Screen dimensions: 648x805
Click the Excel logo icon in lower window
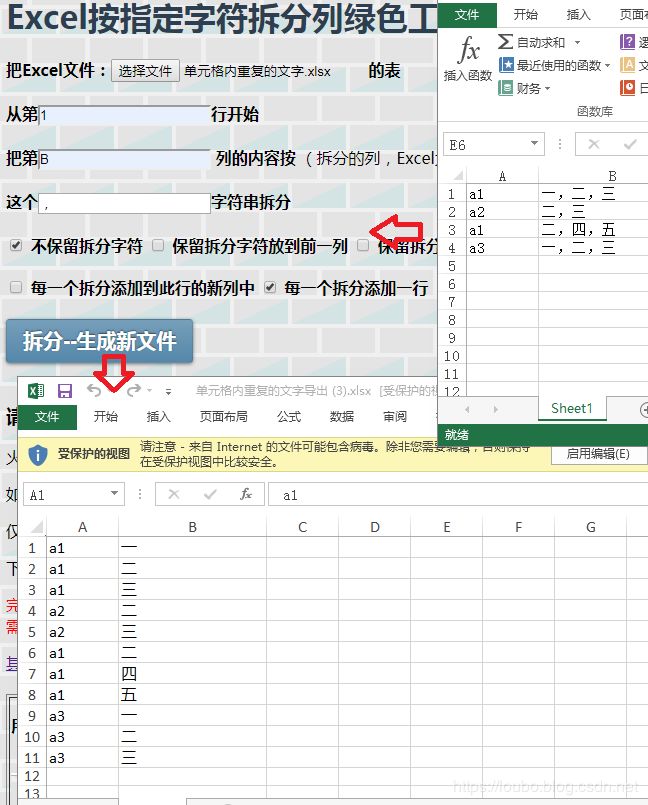36,391
